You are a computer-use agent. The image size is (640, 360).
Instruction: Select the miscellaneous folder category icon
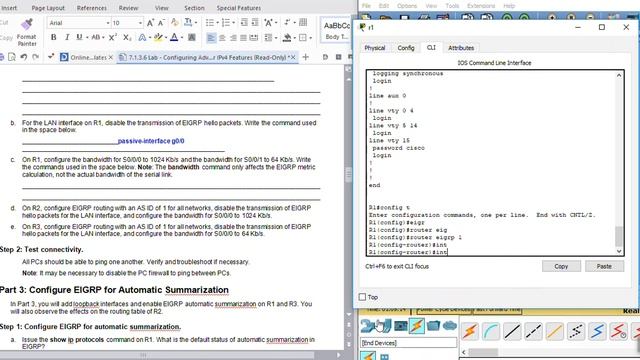pyautogui.click(x=433, y=326)
